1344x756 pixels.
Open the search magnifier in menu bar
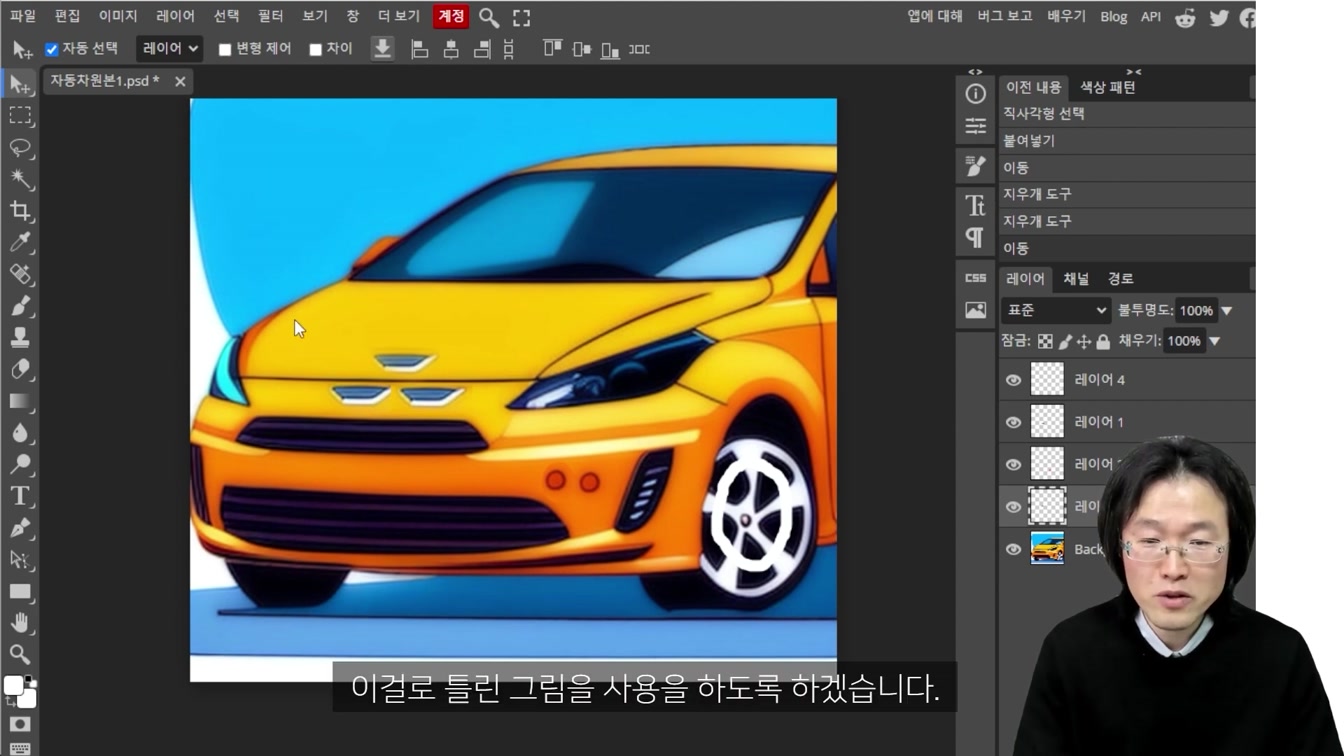(489, 17)
